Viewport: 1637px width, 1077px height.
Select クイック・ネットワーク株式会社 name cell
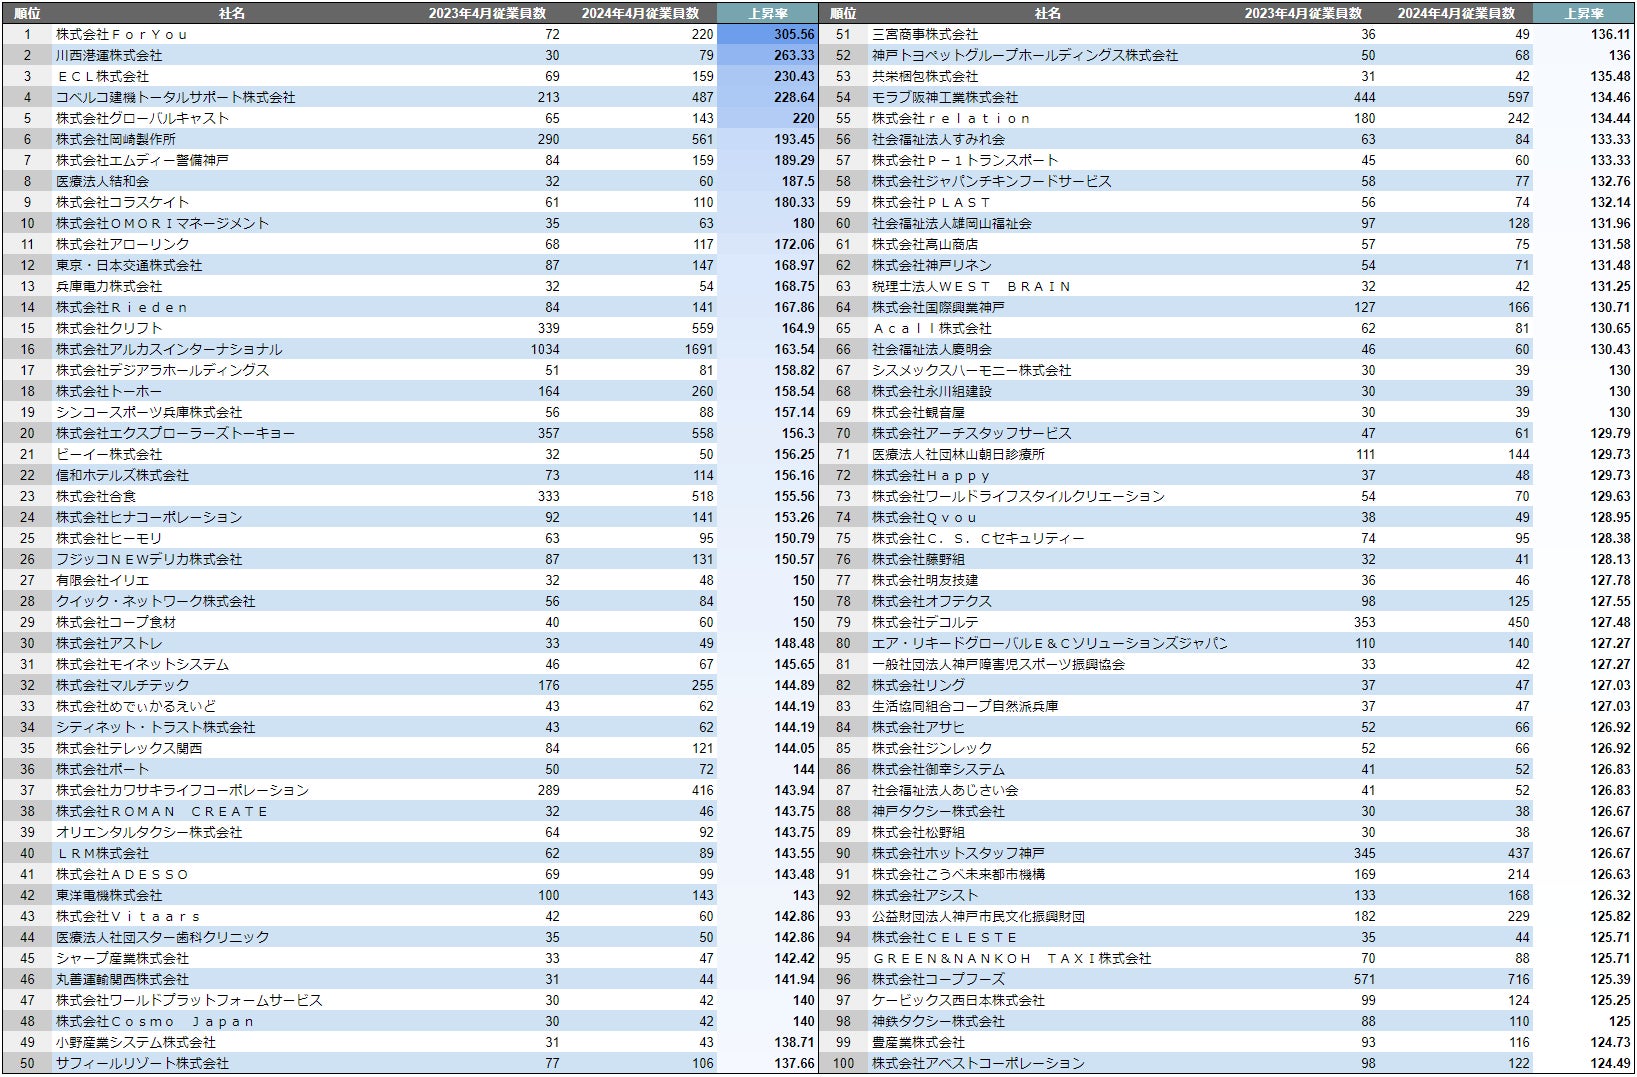pos(156,601)
